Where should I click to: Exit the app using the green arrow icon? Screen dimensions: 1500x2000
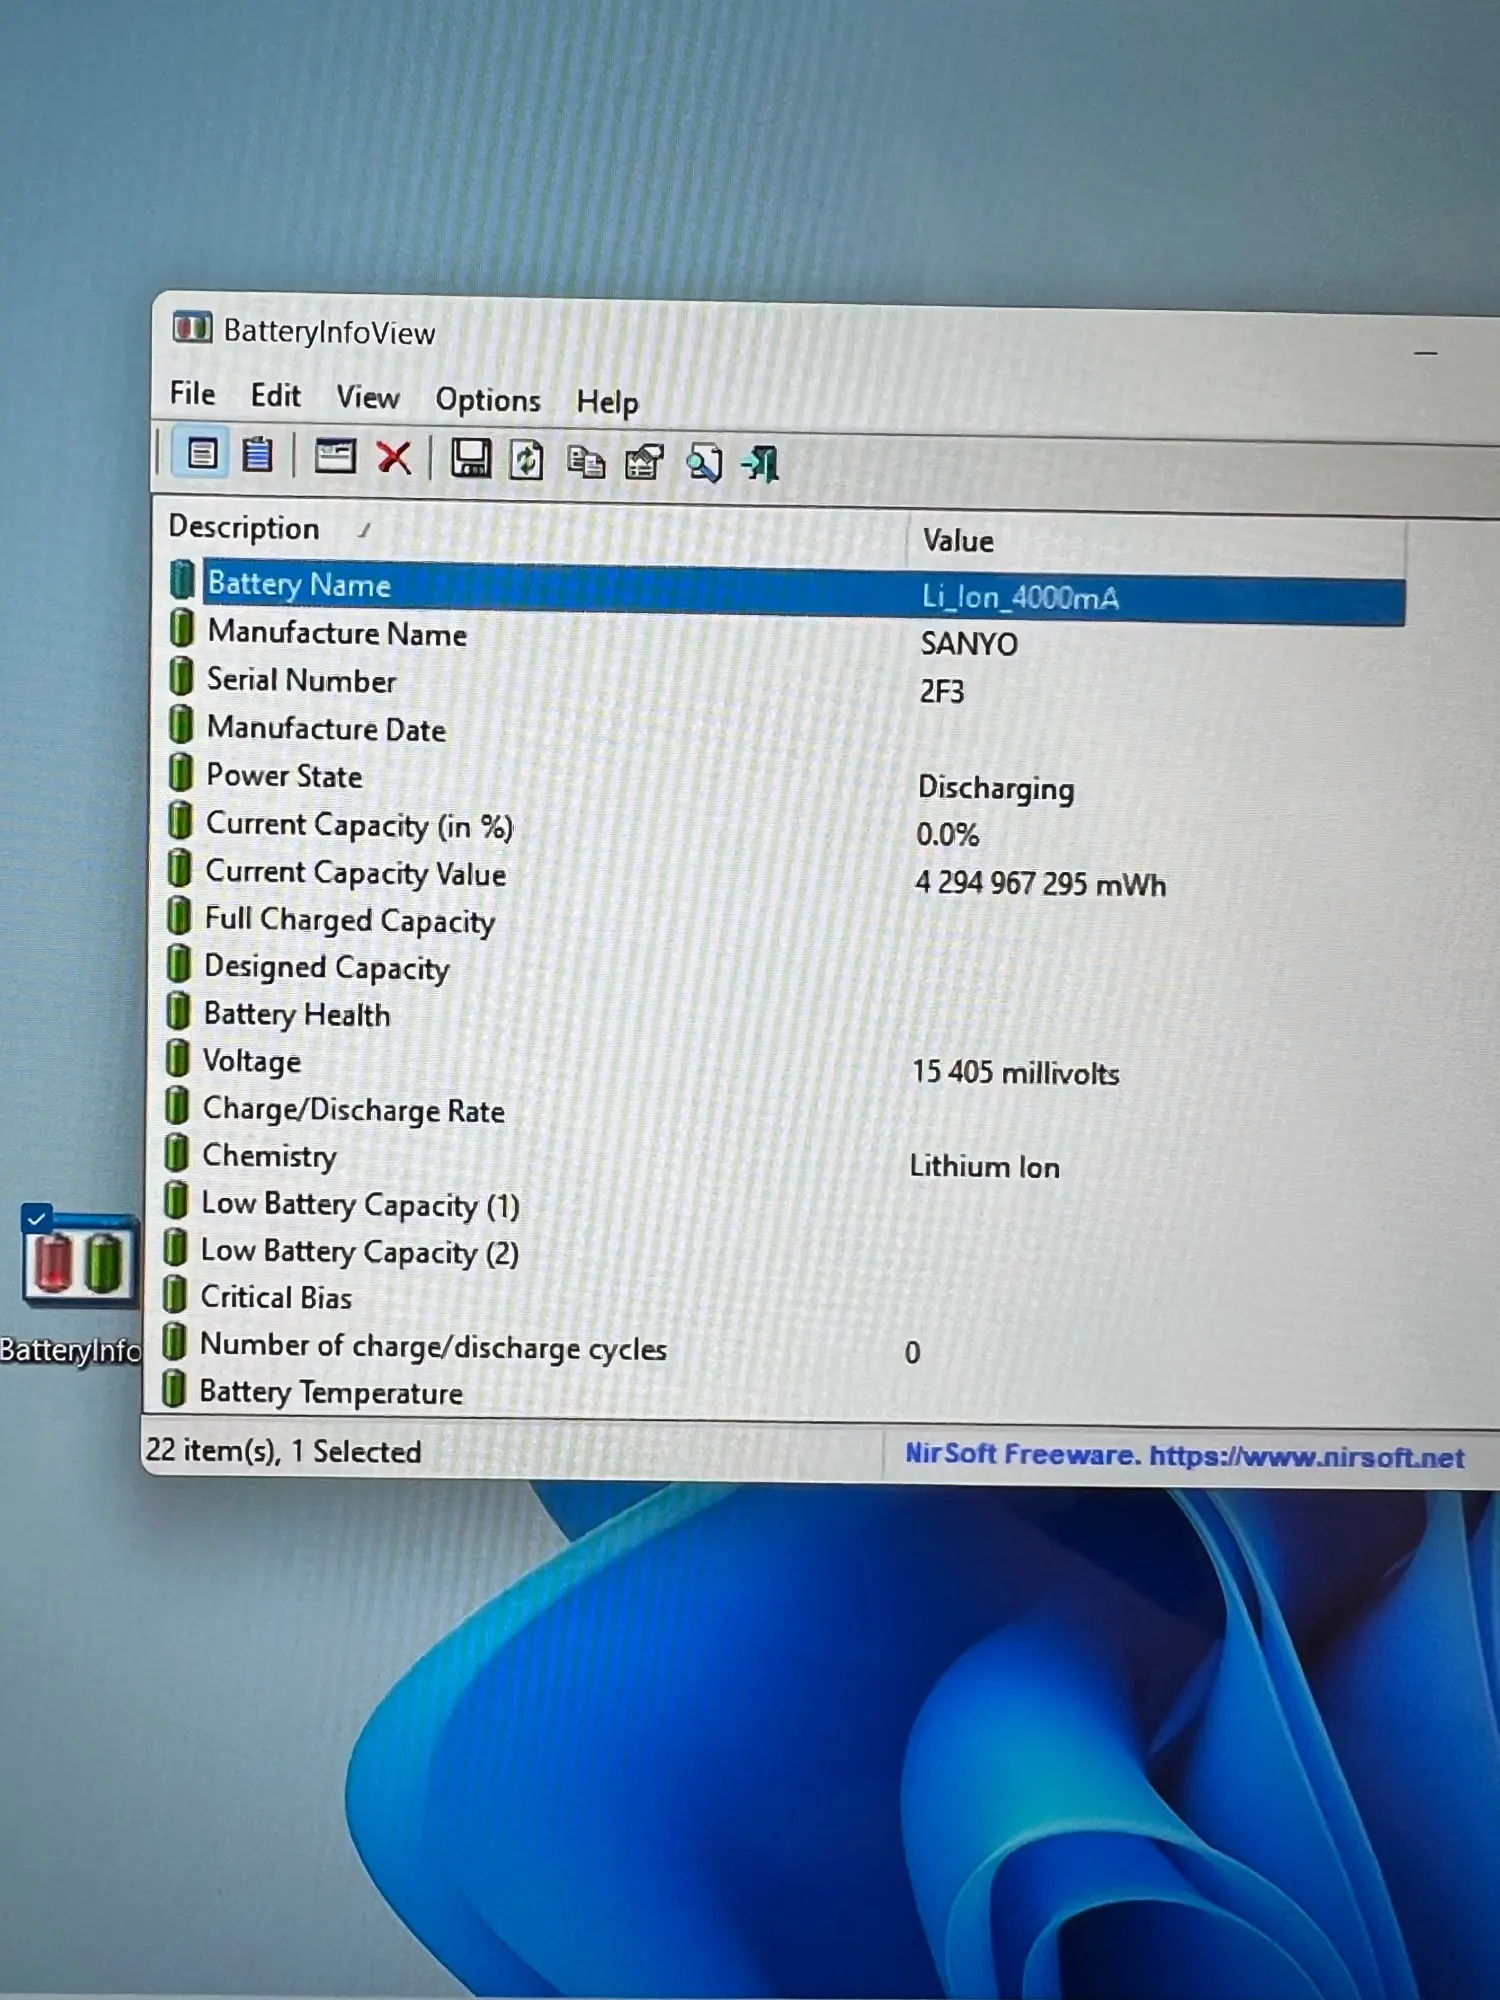(x=761, y=465)
